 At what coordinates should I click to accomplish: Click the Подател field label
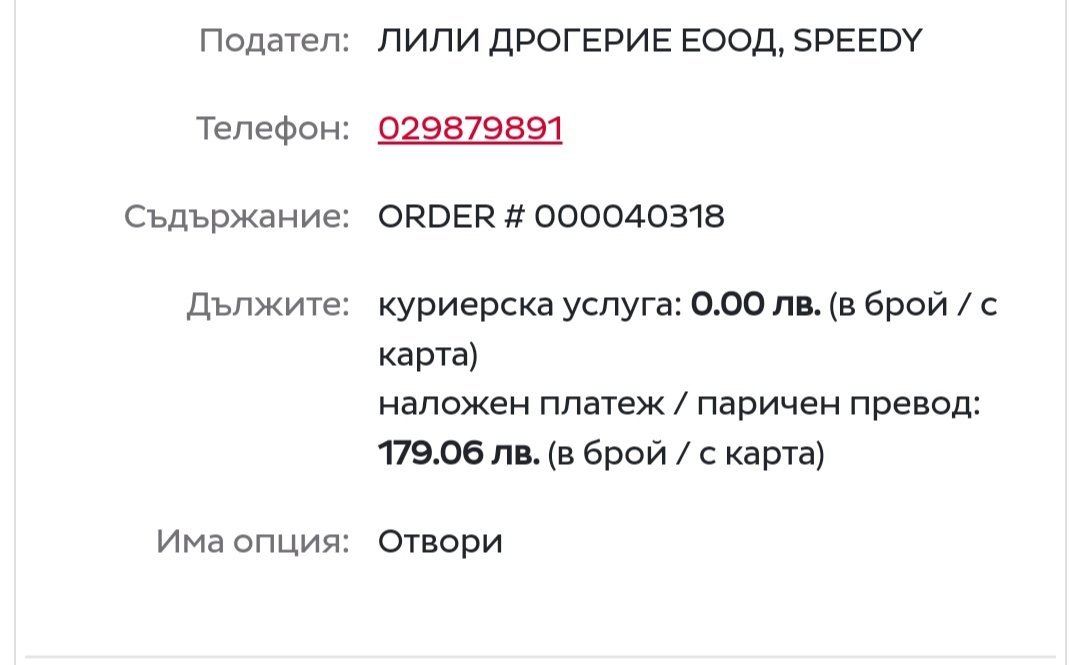[274, 41]
